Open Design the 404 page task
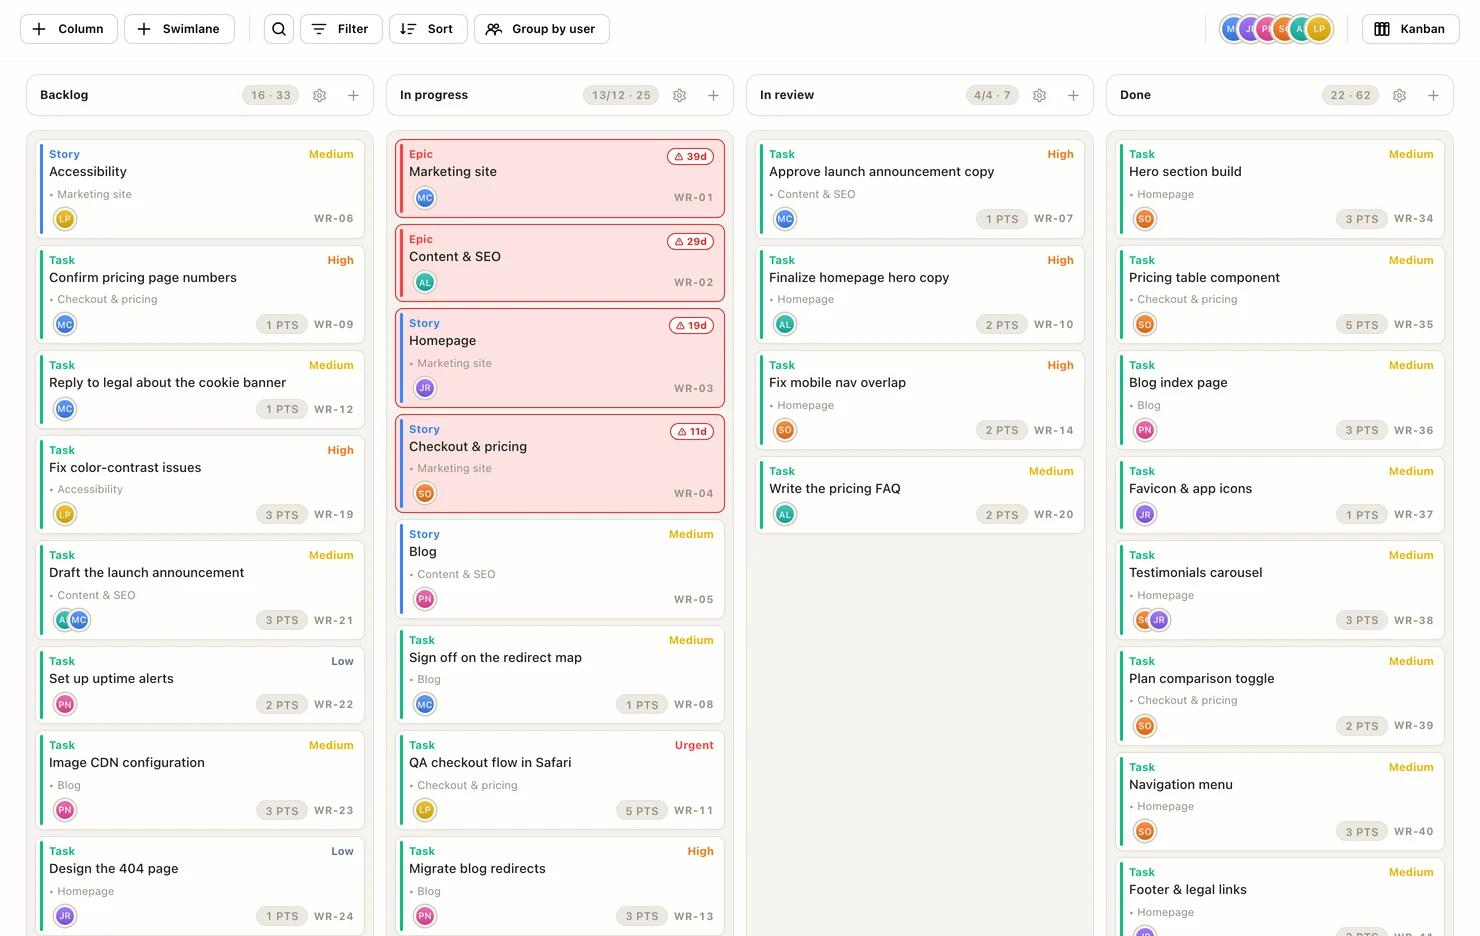The height and width of the screenshot is (936, 1480). 200,884
